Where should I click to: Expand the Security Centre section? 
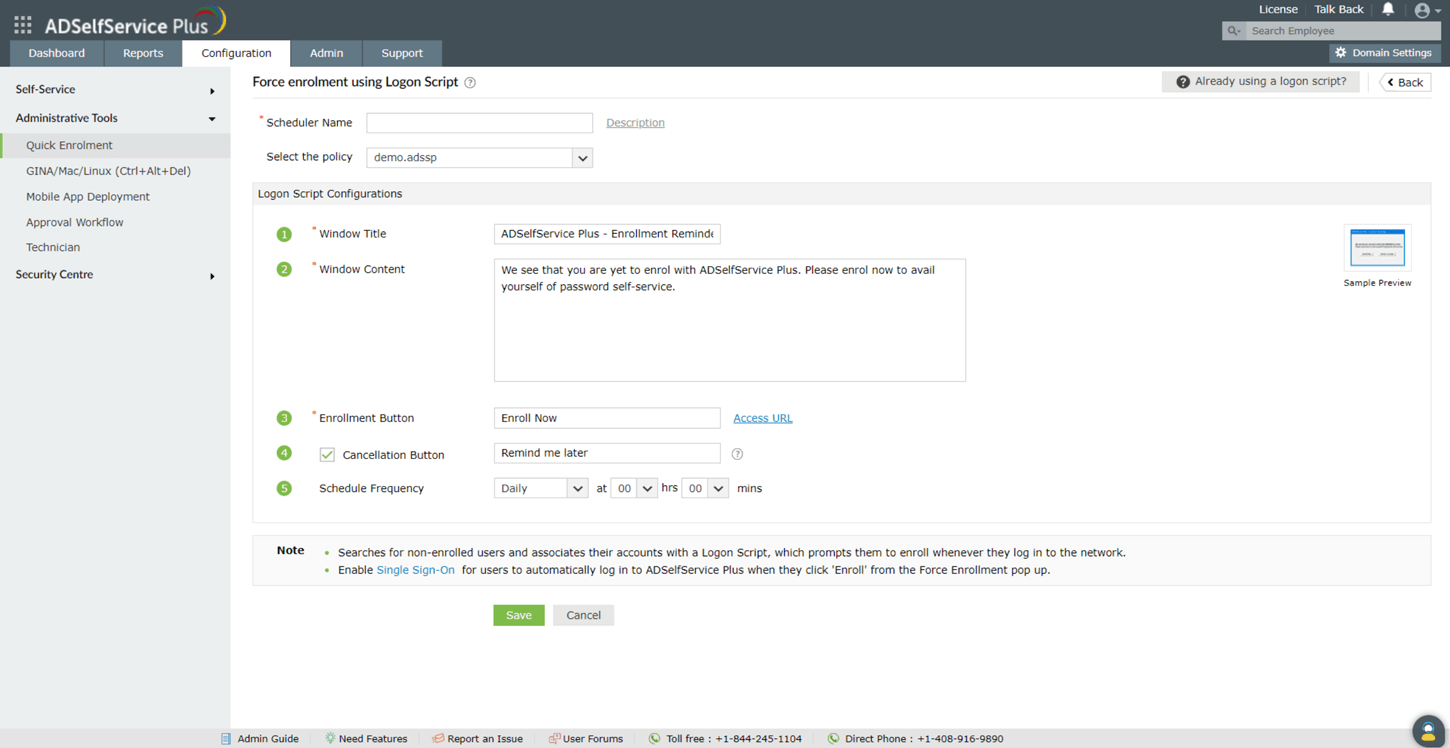pyautogui.click(x=115, y=275)
